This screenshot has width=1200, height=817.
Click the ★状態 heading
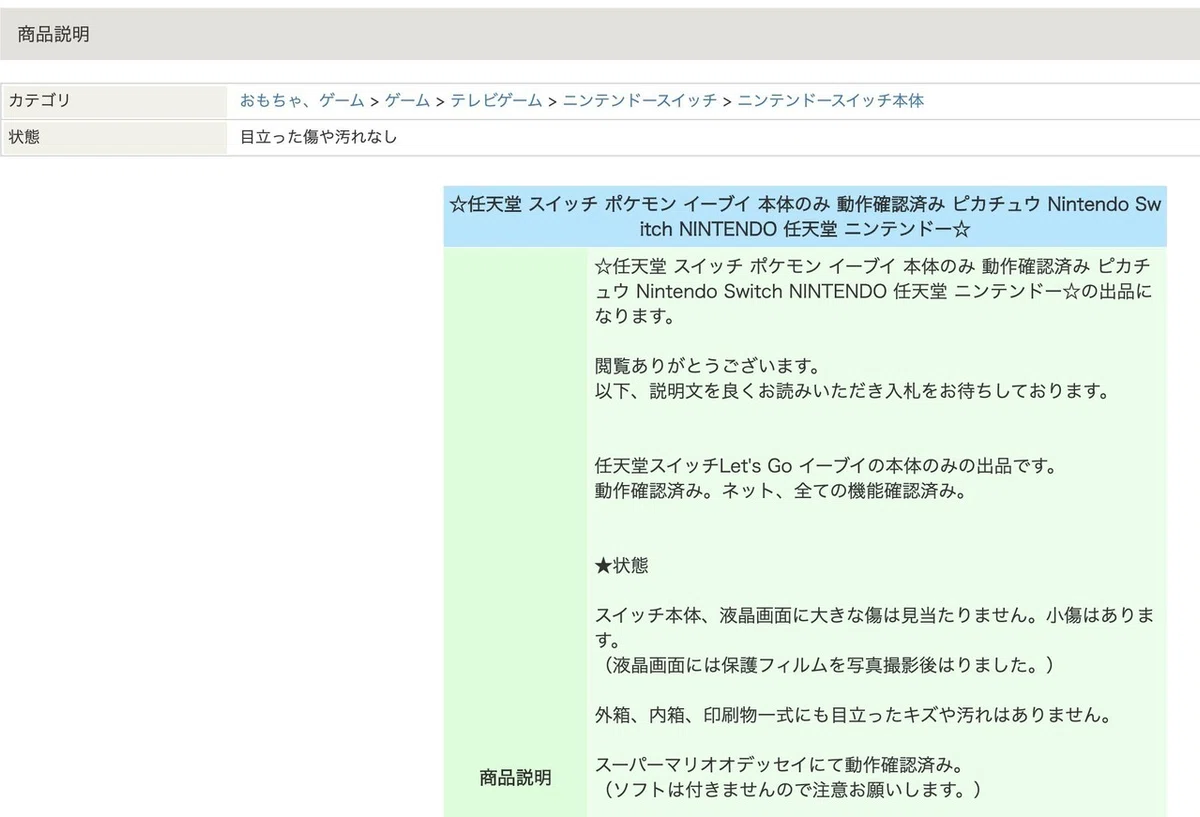(x=621, y=566)
